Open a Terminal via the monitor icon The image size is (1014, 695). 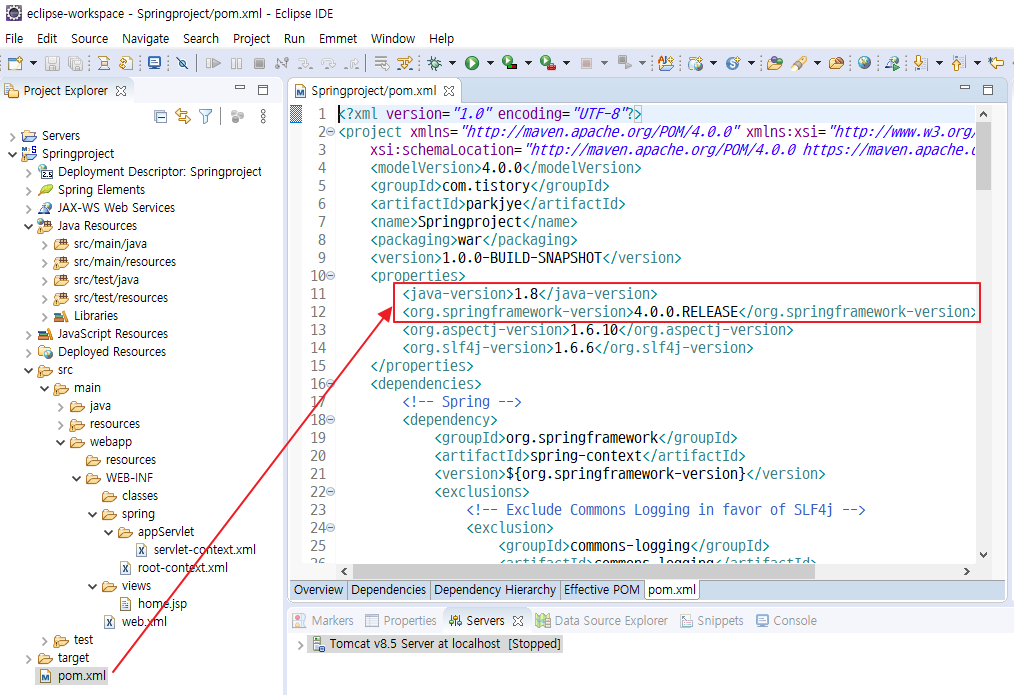pos(154,63)
